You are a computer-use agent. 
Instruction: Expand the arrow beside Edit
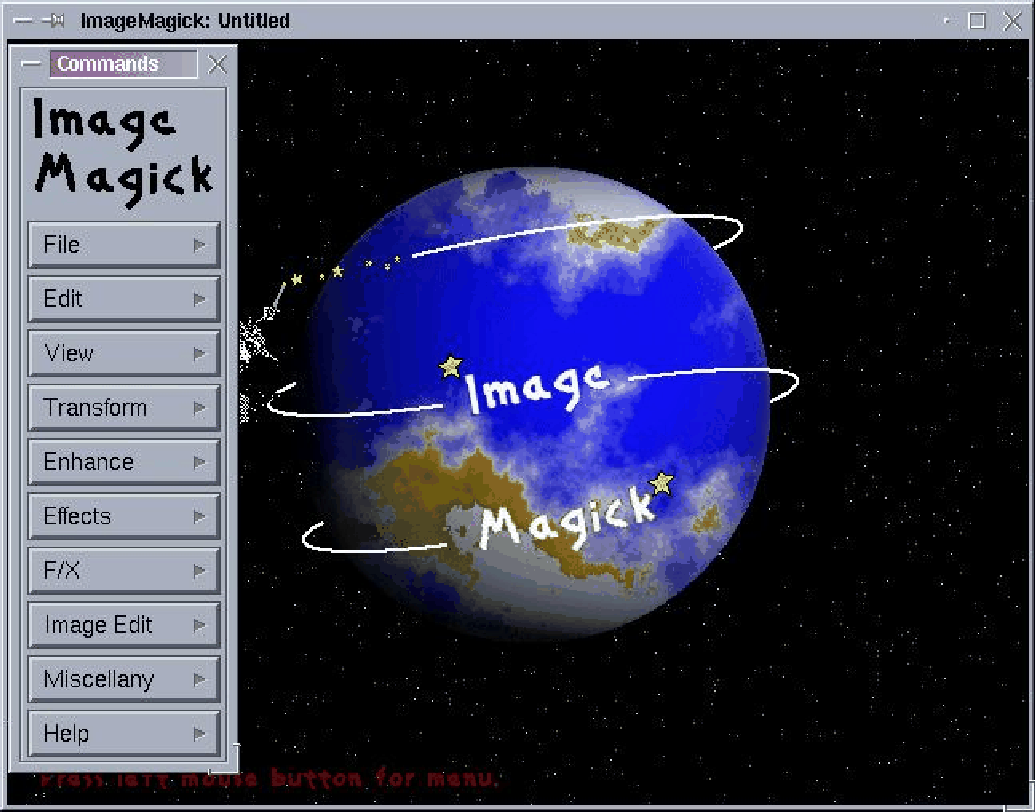pyautogui.click(x=199, y=299)
